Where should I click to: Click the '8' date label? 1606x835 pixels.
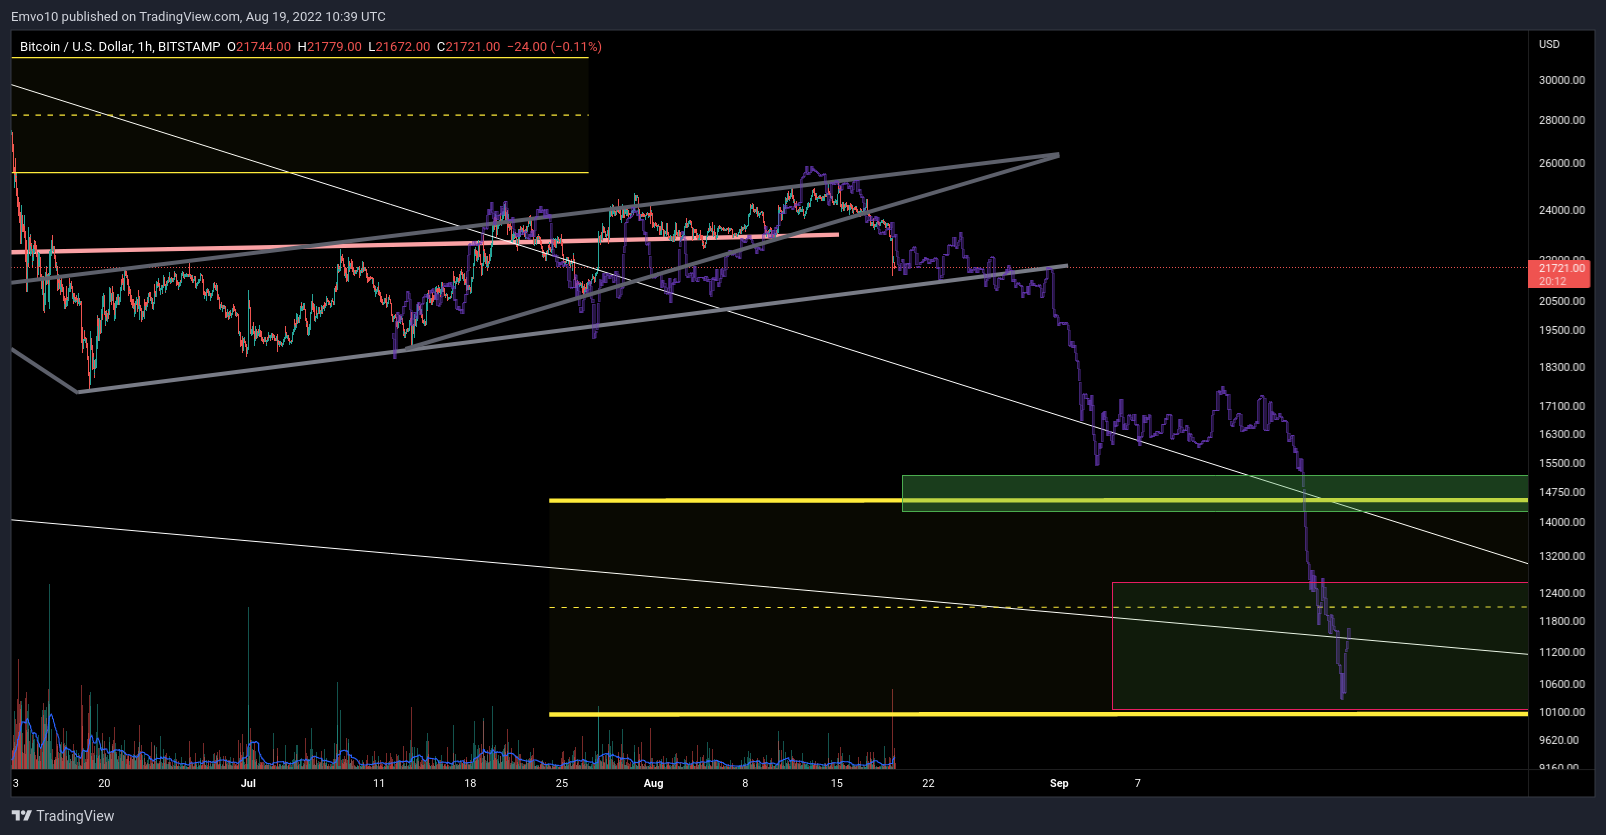coord(745,783)
